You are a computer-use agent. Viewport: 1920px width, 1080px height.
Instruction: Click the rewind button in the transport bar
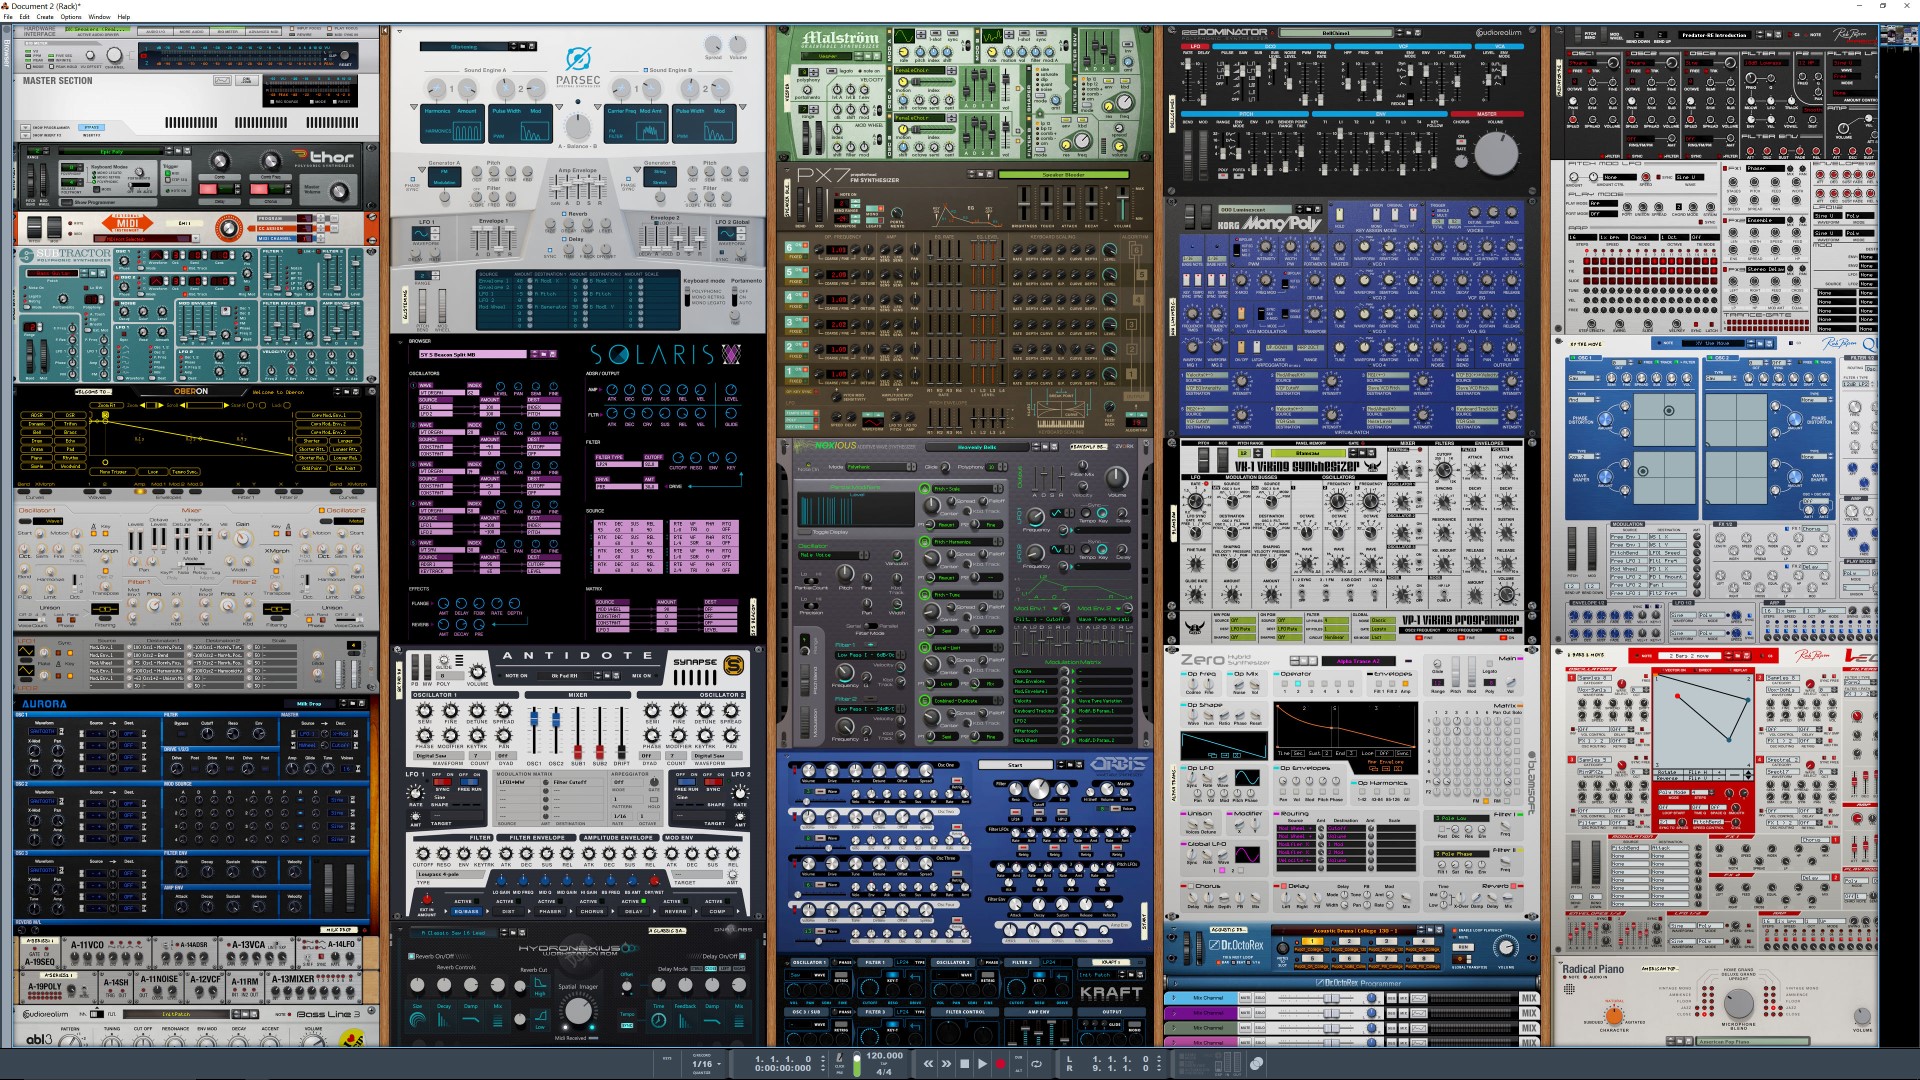click(x=928, y=1064)
